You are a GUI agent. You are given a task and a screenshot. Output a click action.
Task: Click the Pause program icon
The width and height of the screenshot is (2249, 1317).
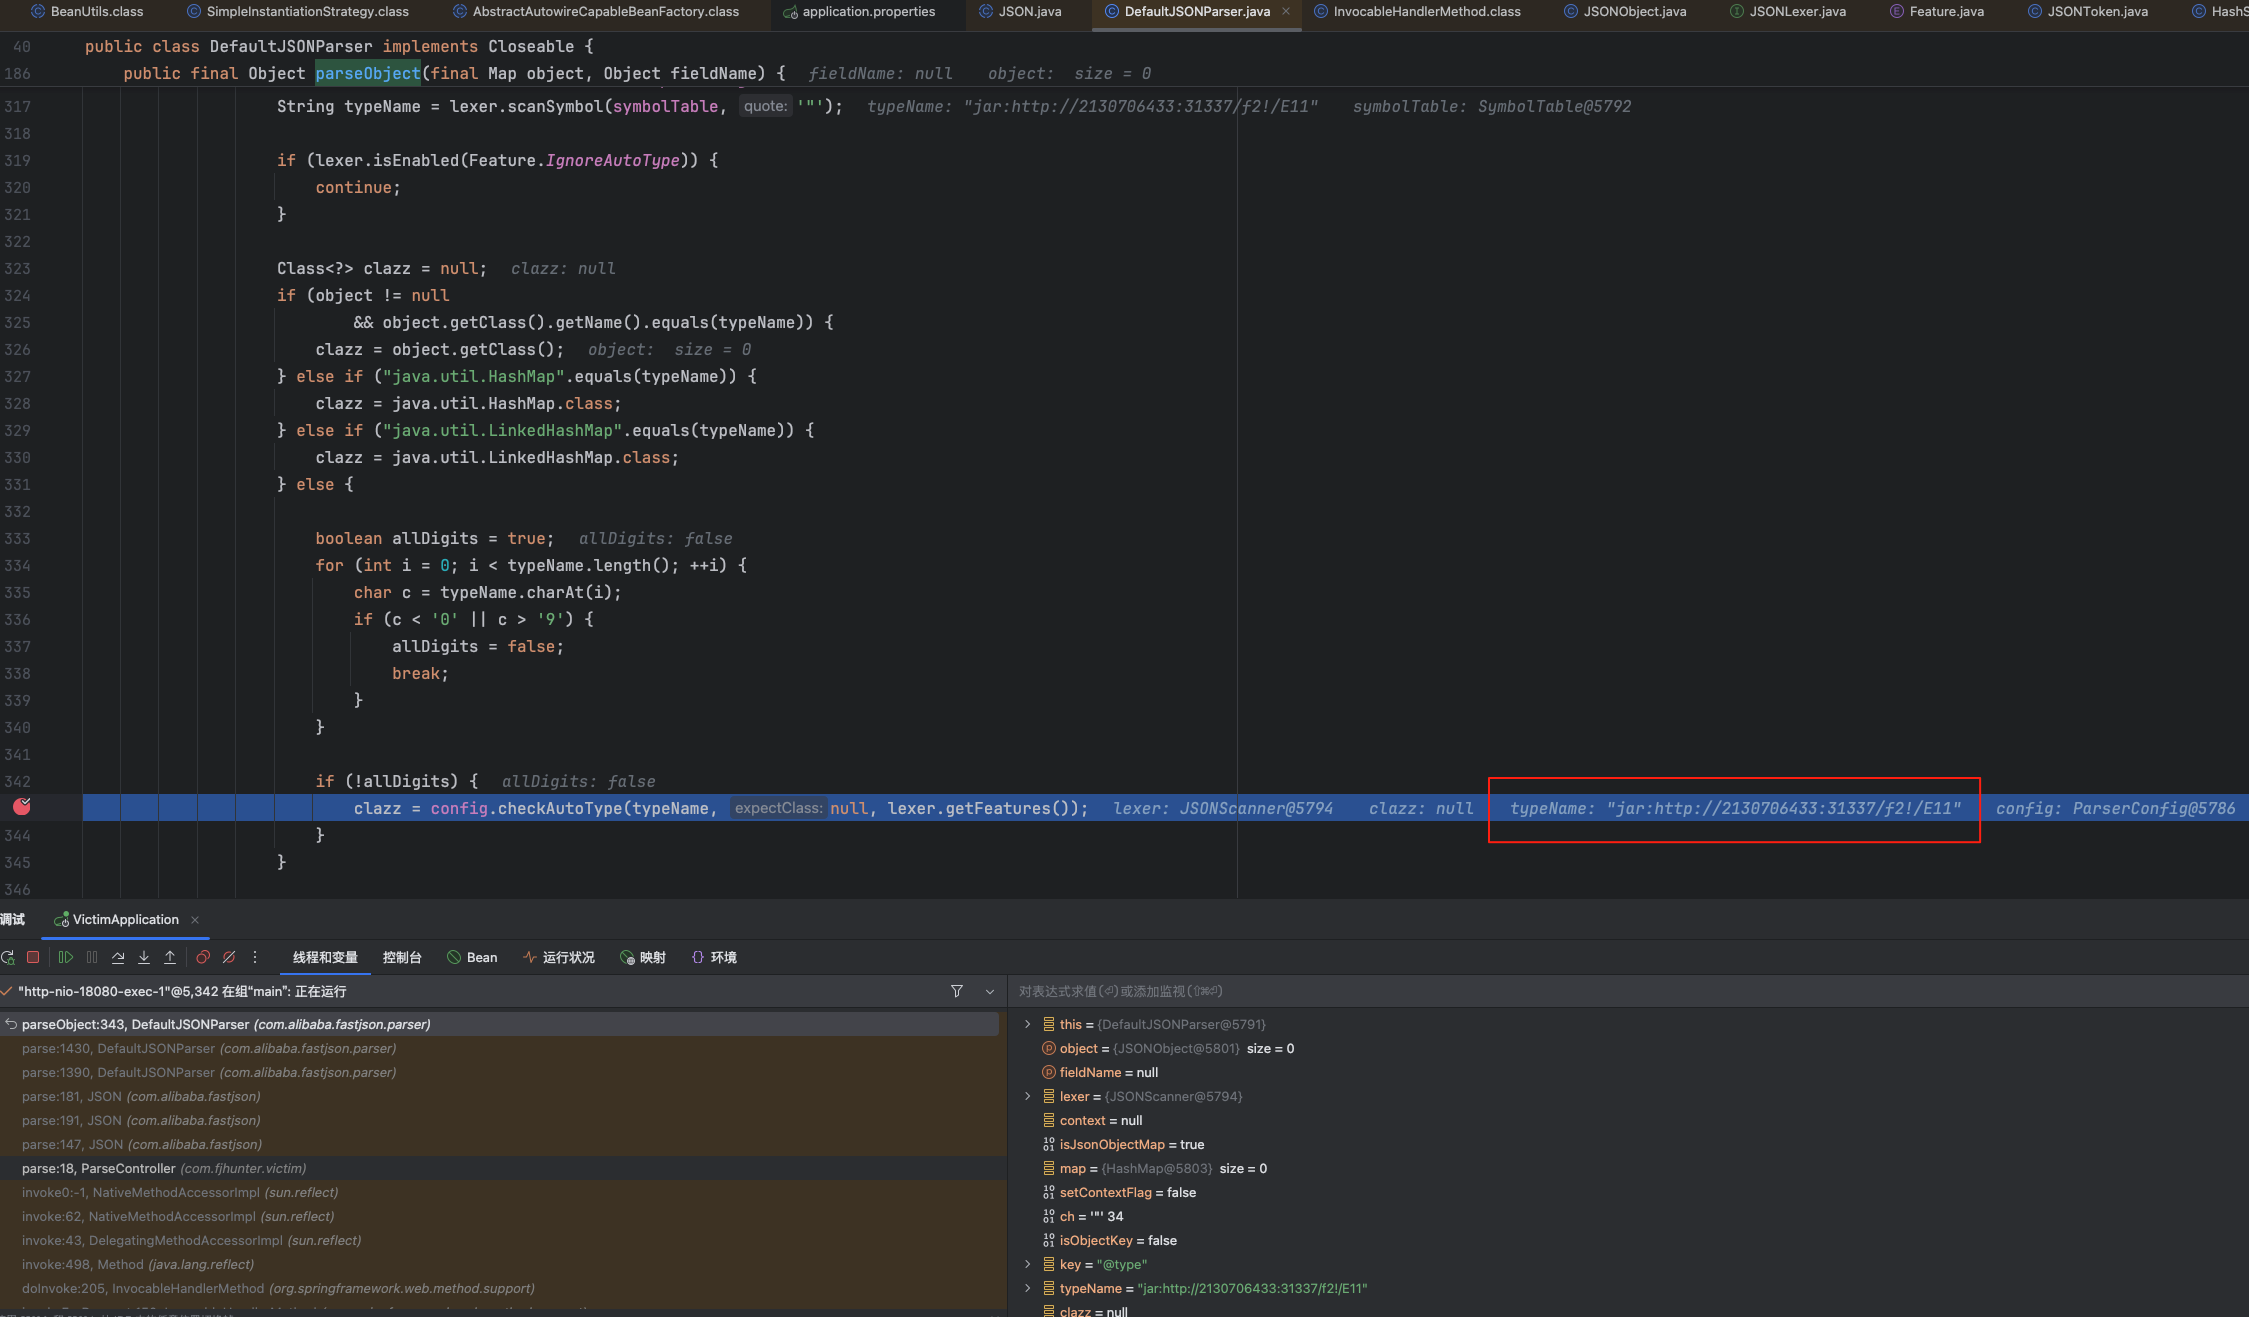[92, 957]
